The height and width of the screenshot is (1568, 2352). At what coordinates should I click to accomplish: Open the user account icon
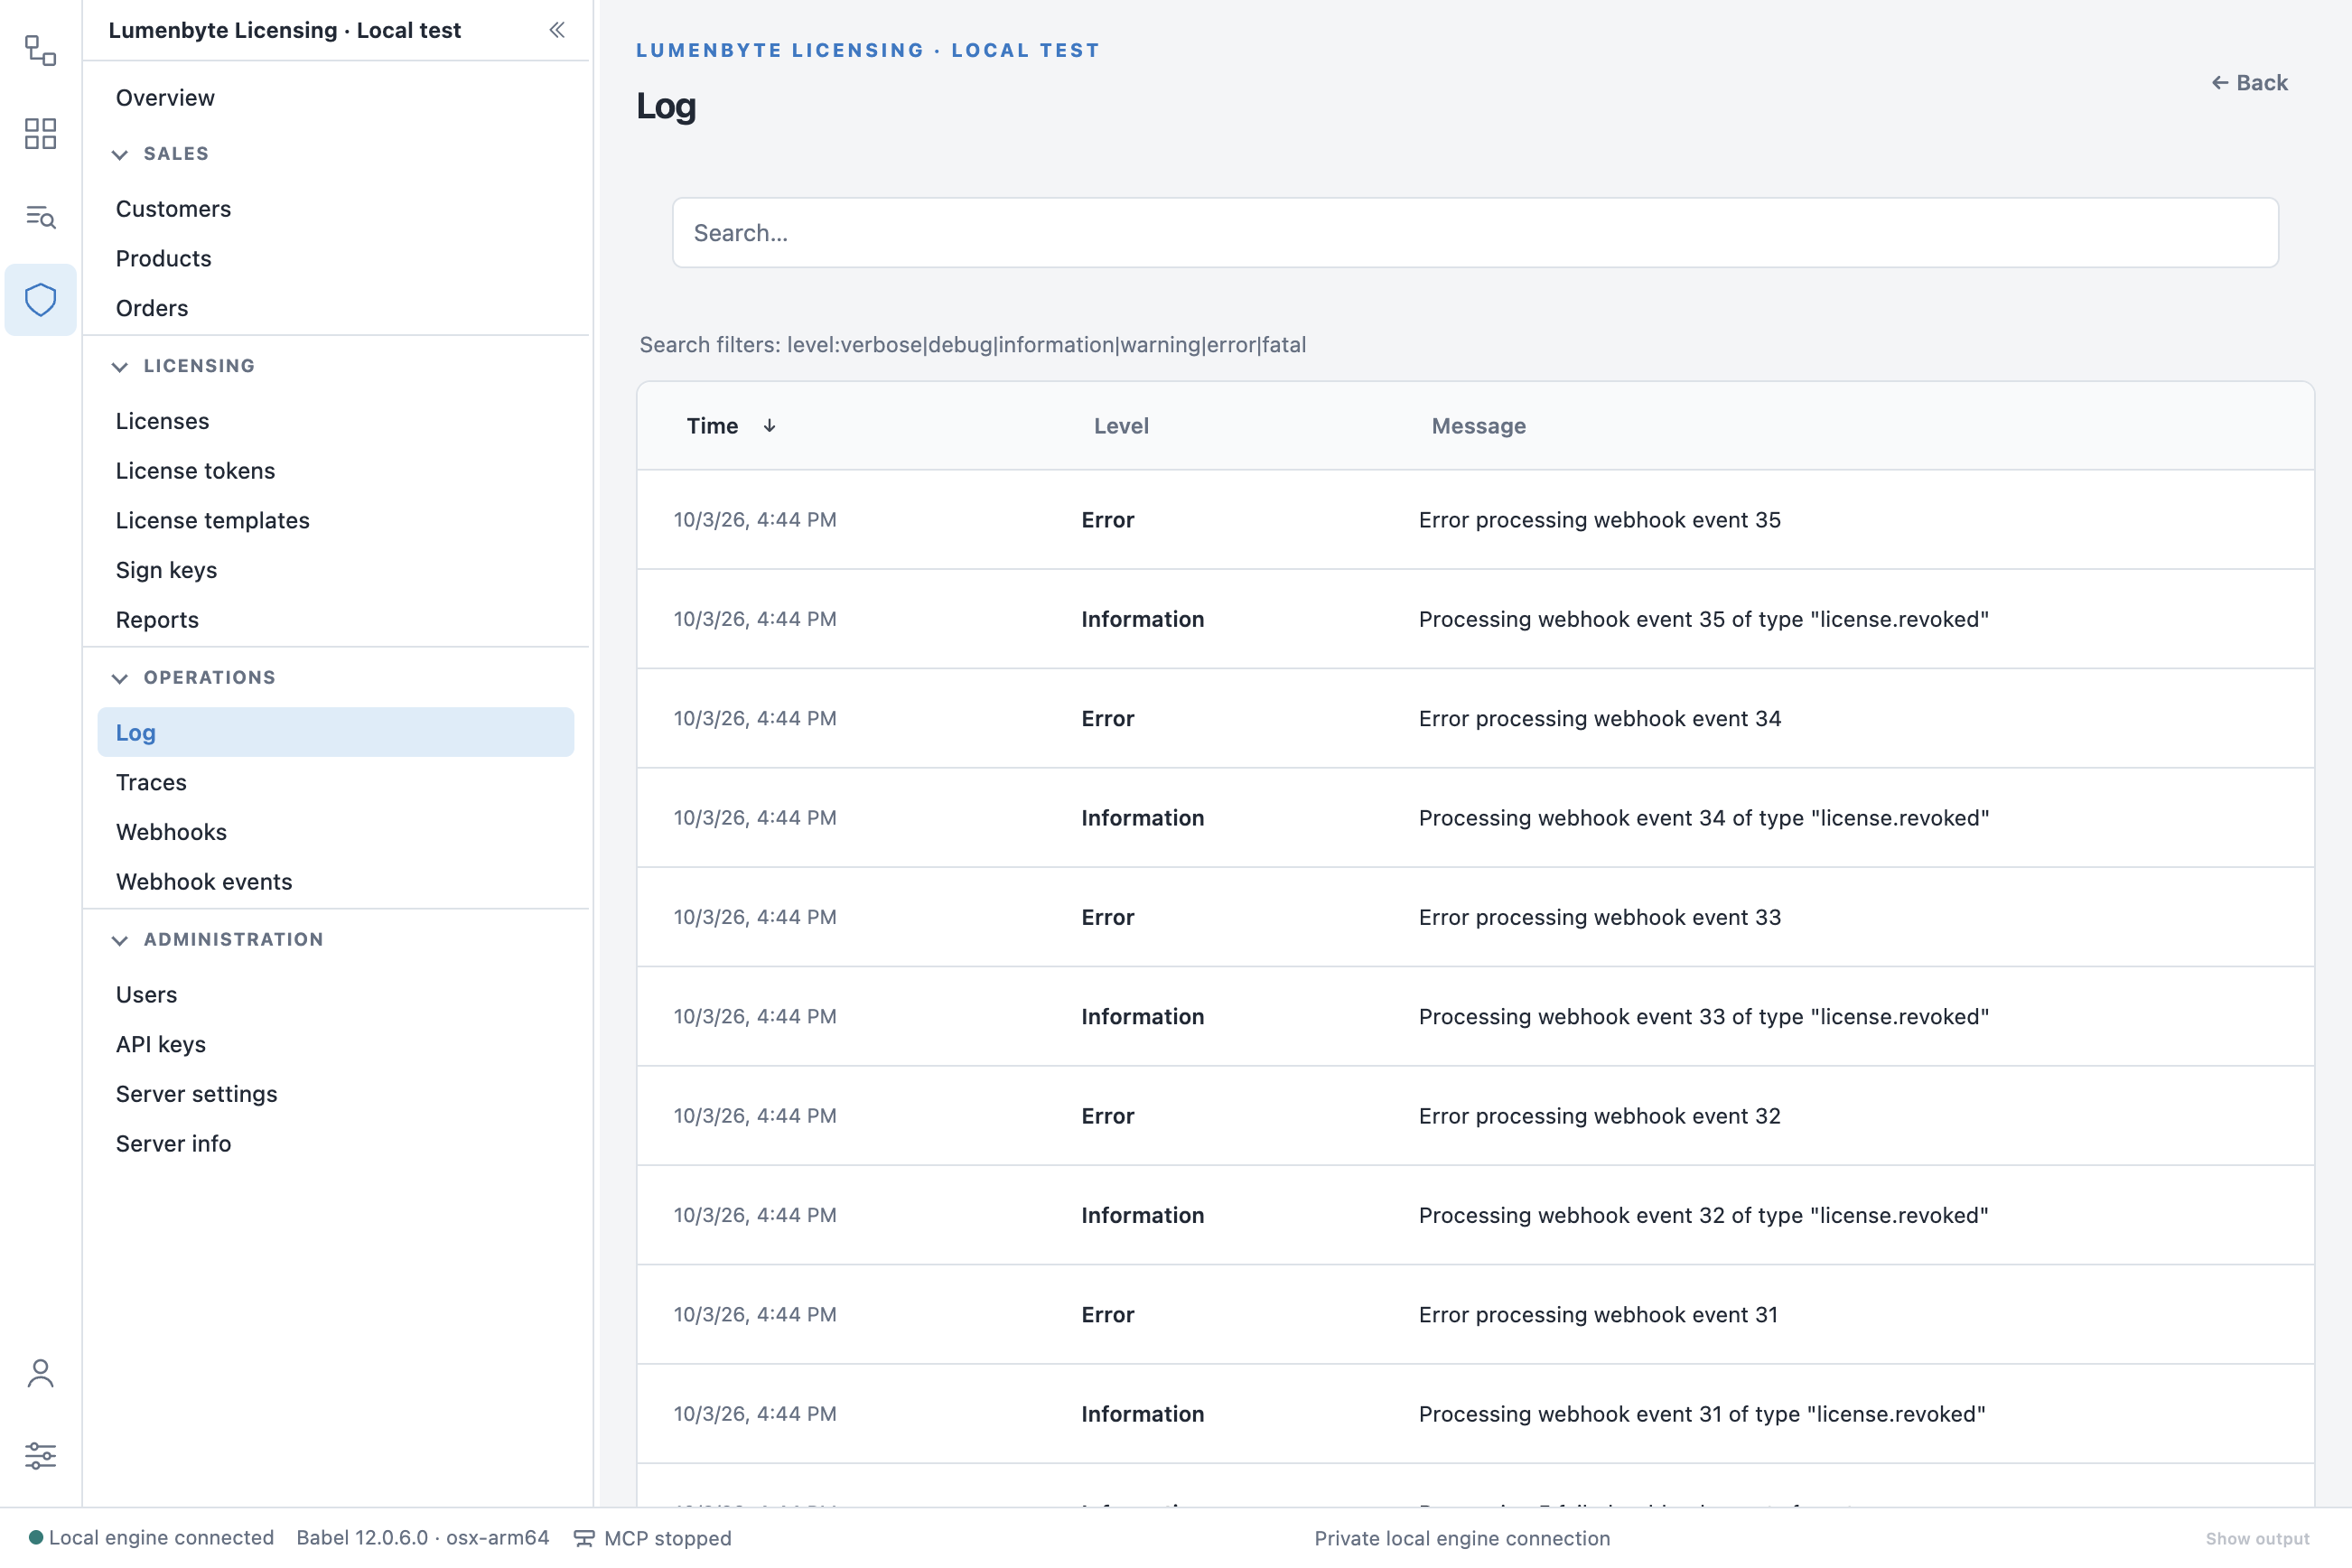pyautogui.click(x=40, y=1373)
